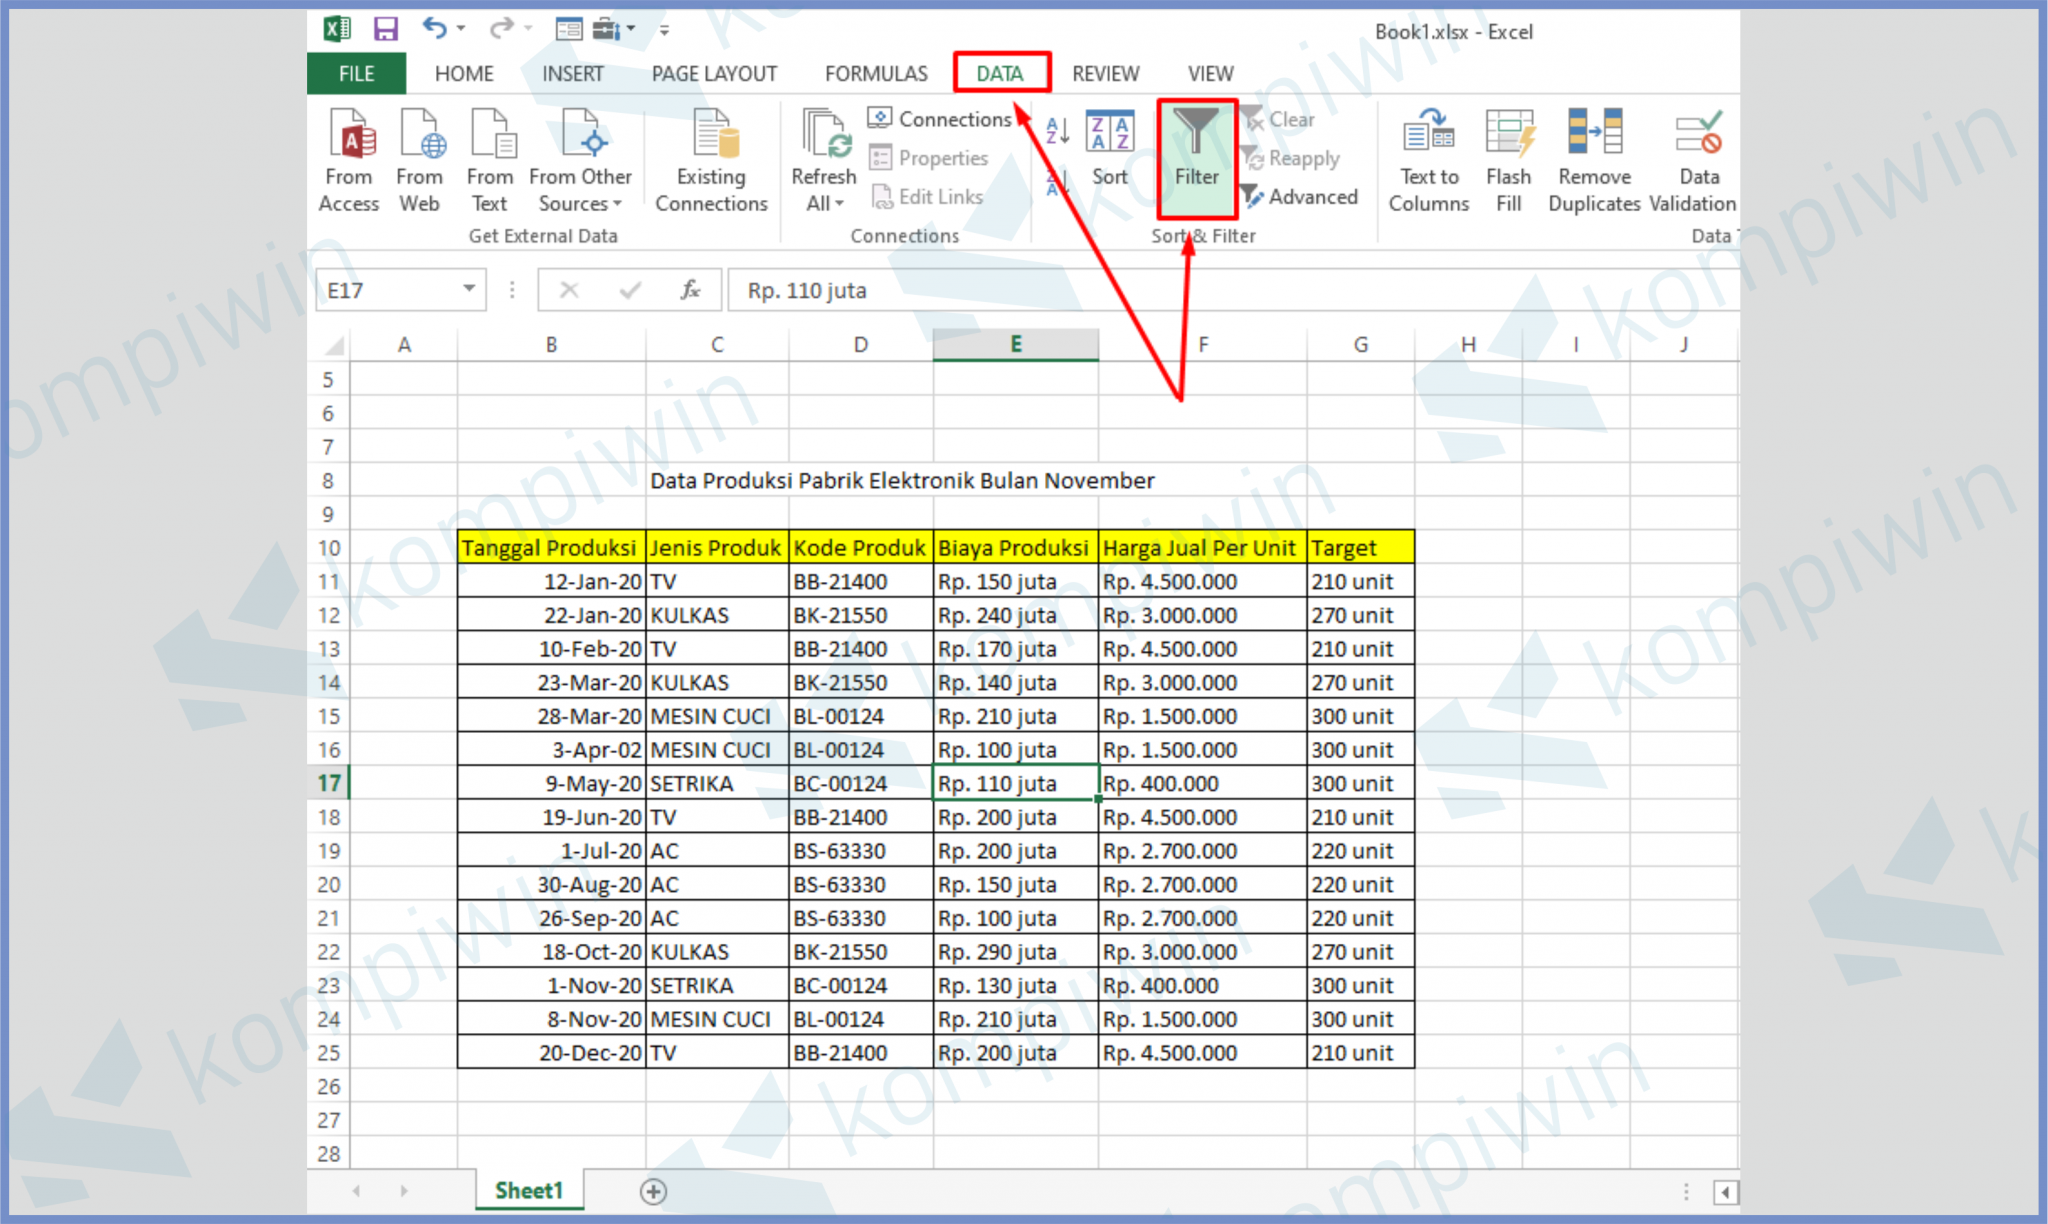Save the workbook with Save icon

click(384, 29)
